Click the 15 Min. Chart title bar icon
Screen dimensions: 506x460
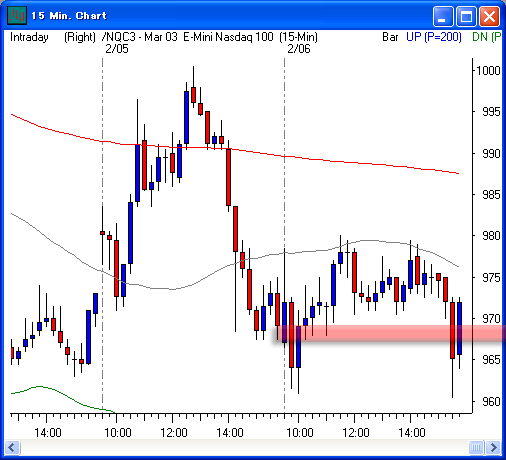tap(17, 15)
